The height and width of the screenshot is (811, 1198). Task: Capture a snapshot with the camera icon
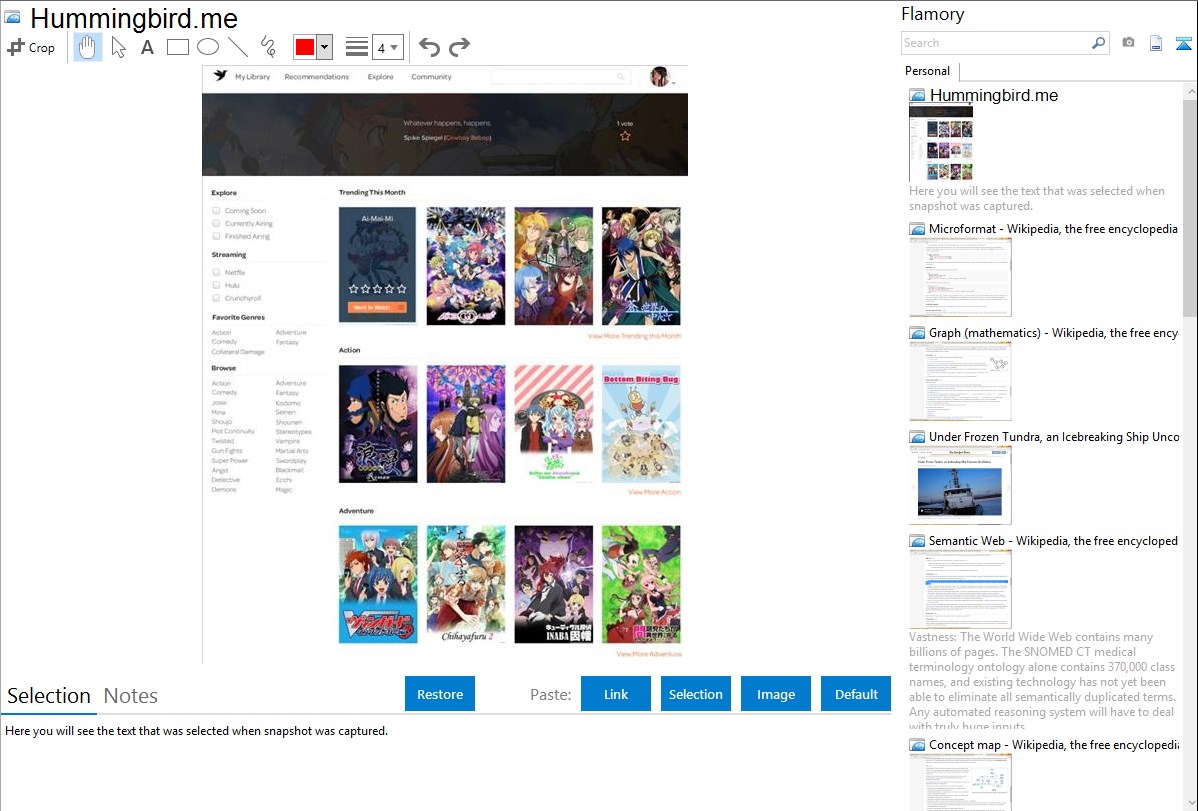(x=1128, y=43)
